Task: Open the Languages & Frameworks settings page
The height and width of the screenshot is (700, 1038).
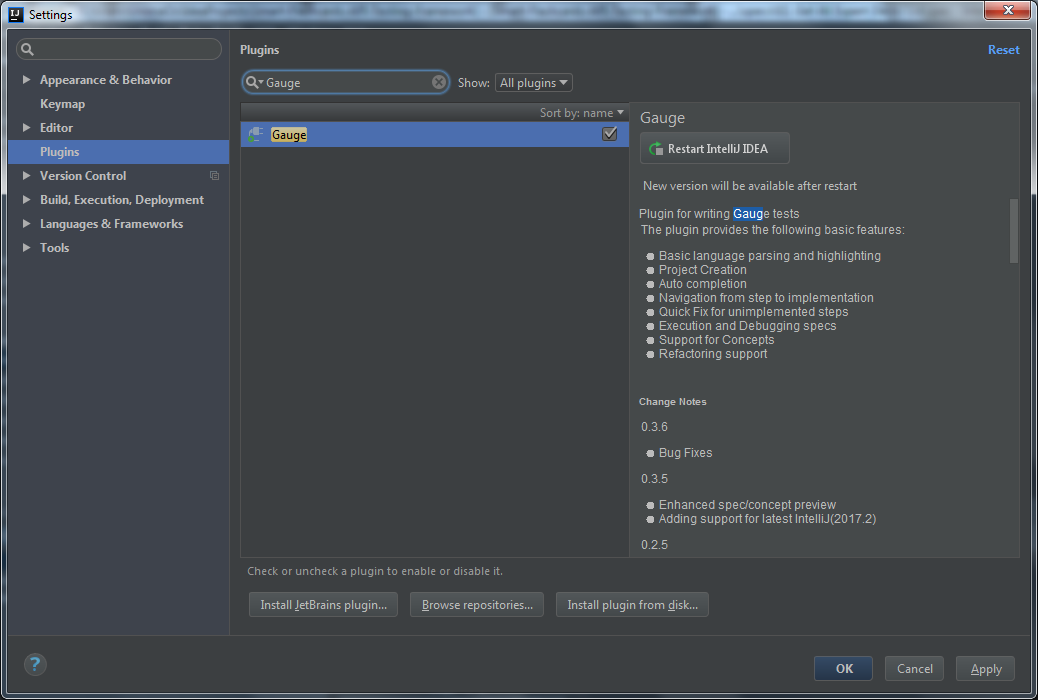Action: coord(111,223)
